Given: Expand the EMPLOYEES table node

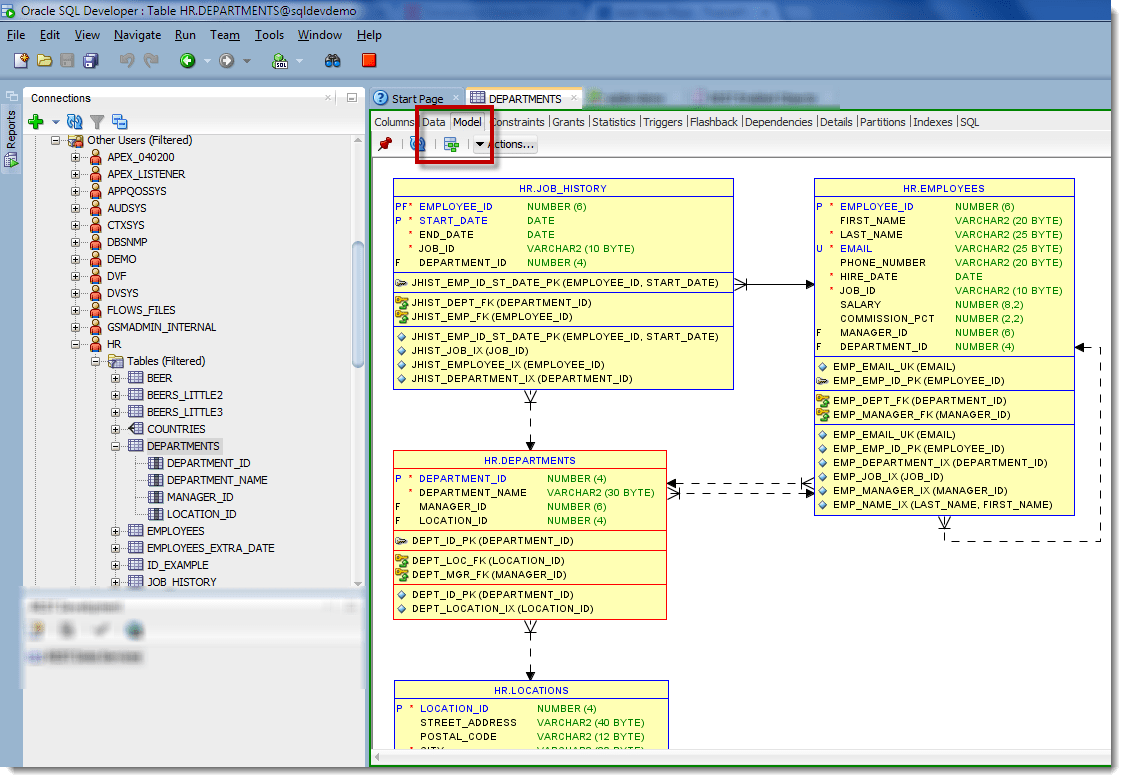Looking at the screenshot, I should 113,530.
